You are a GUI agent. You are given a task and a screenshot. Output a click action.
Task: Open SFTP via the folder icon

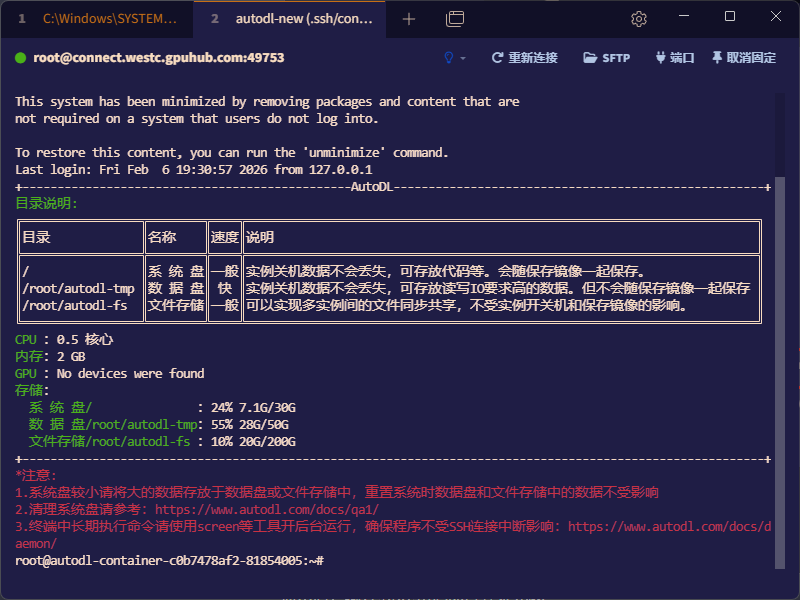(588, 57)
